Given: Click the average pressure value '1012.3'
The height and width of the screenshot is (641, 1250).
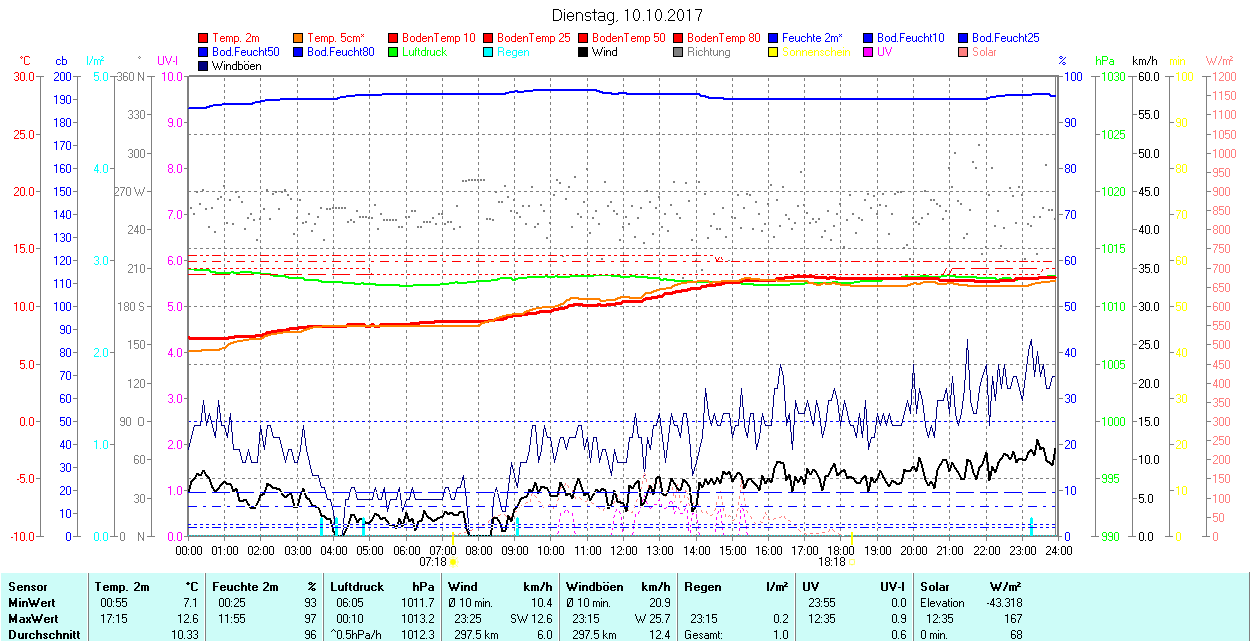Looking at the screenshot, I should point(418,635).
